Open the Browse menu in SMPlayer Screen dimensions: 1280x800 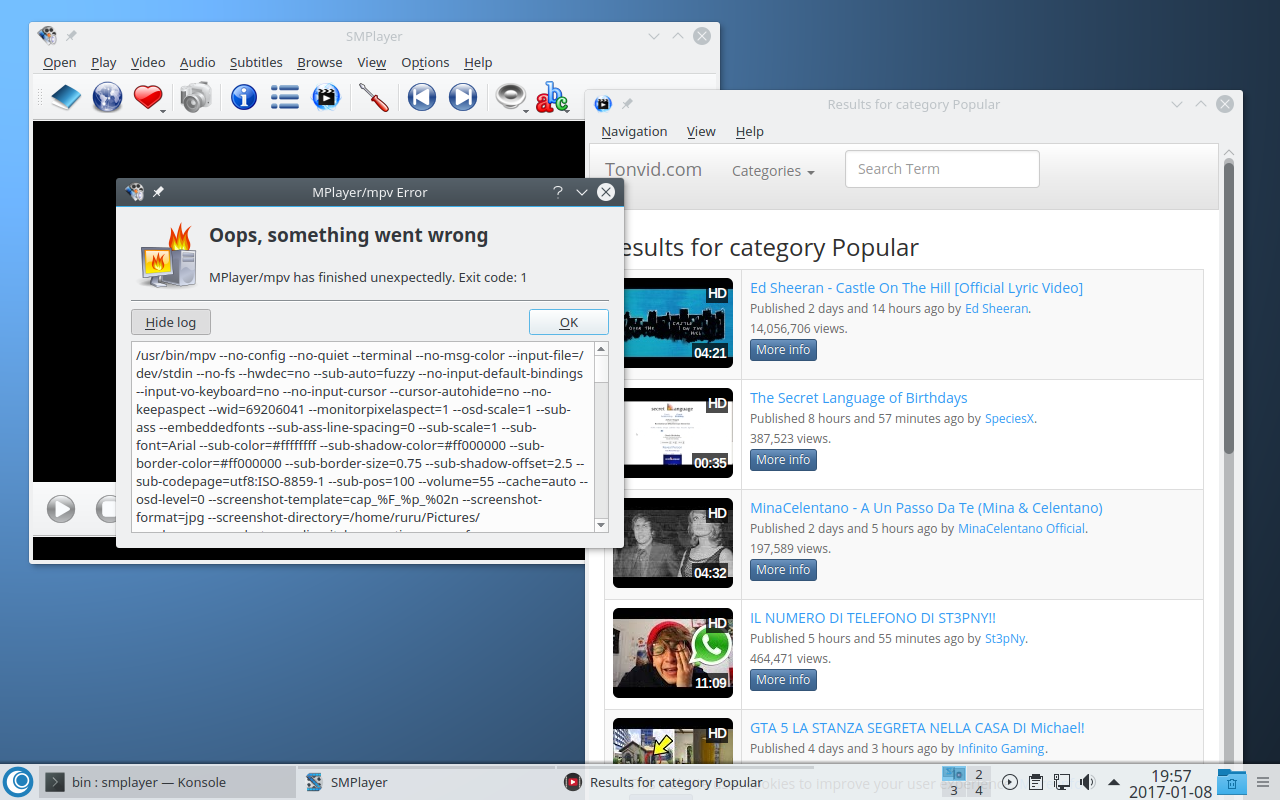320,62
